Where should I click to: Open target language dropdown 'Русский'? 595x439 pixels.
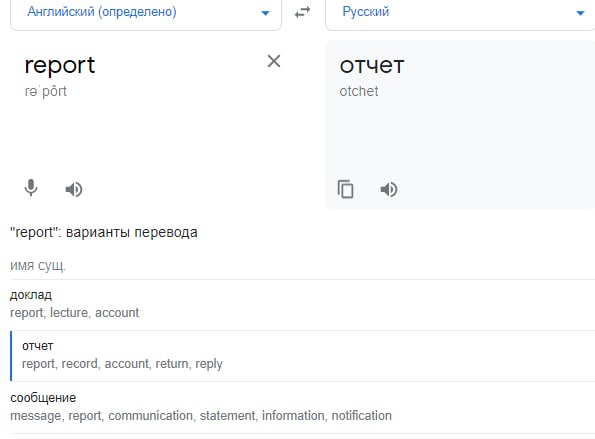pyautogui.click(x=460, y=13)
